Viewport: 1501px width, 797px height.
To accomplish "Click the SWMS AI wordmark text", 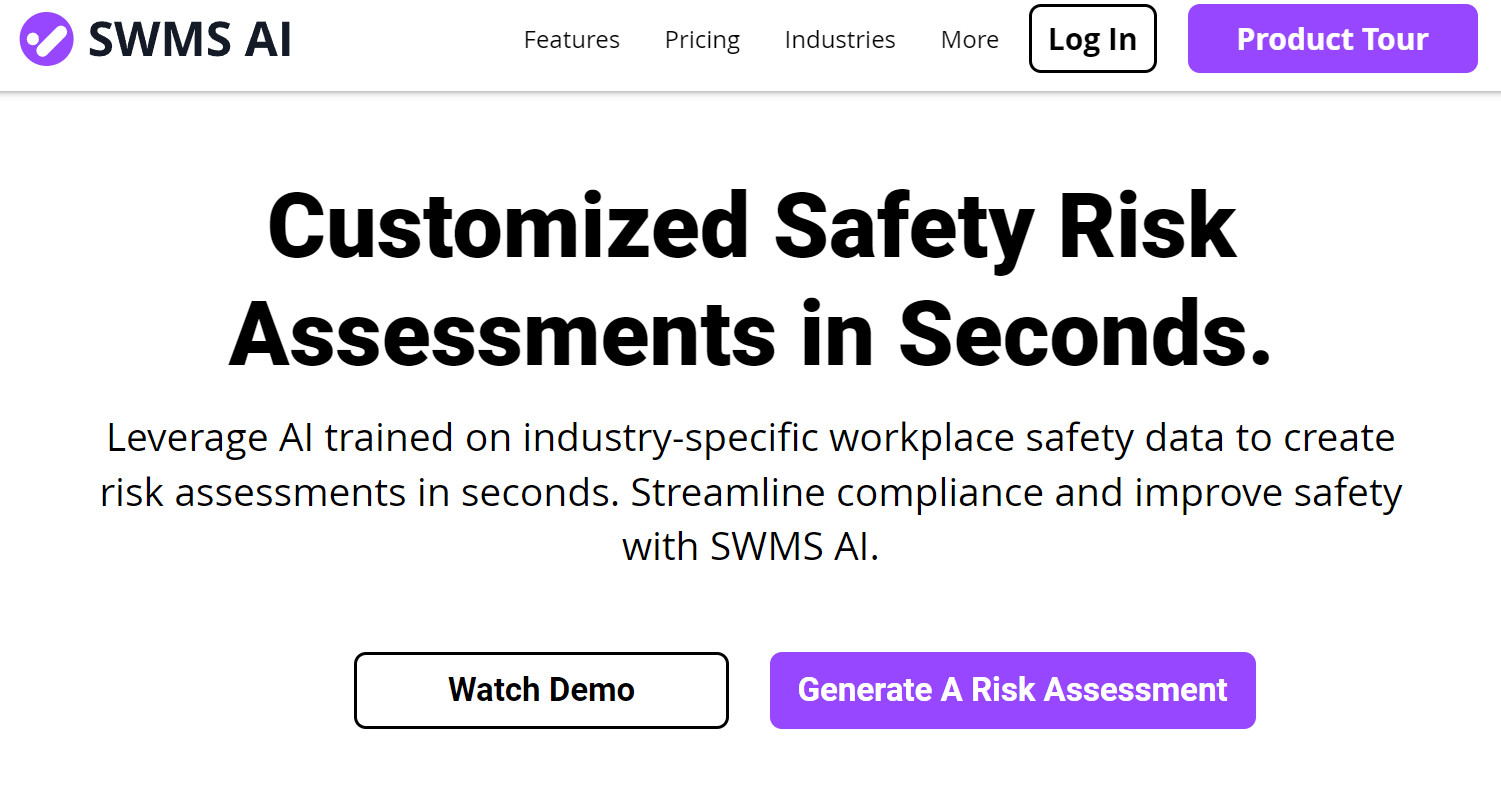I will tap(190, 40).
